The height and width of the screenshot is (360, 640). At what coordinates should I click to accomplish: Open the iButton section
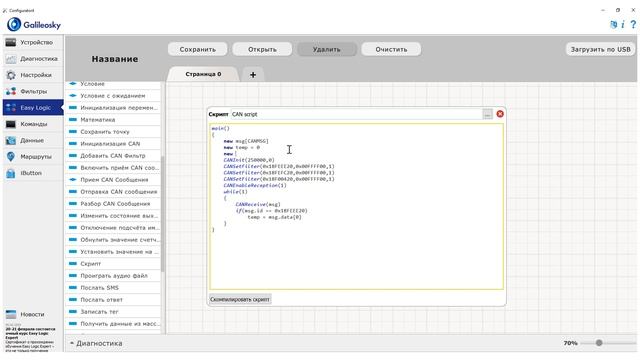pos(33,173)
